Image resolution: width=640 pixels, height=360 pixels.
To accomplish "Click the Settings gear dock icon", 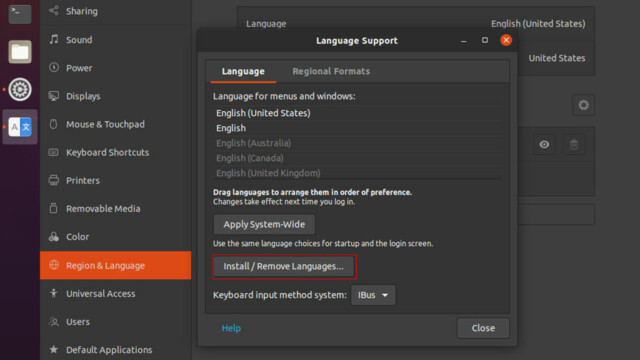I will (20, 89).
